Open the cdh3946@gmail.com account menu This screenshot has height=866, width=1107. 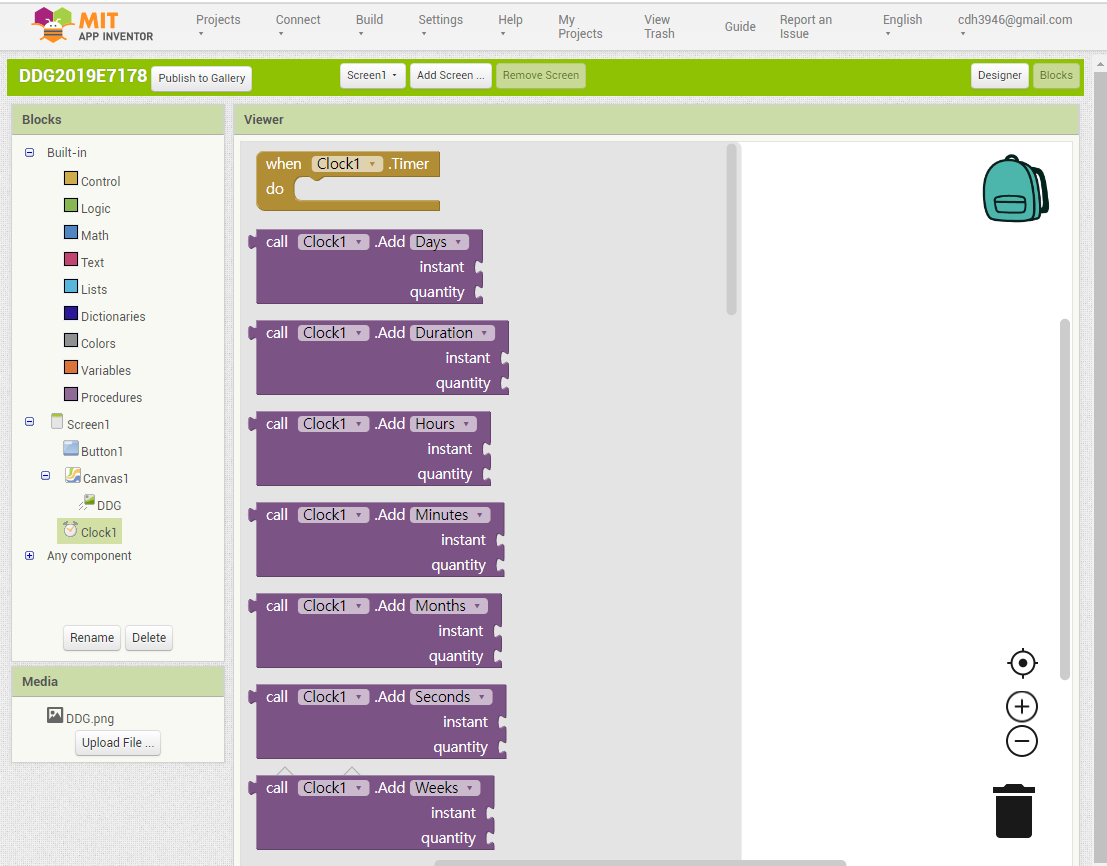click(x=1015, y=26)
